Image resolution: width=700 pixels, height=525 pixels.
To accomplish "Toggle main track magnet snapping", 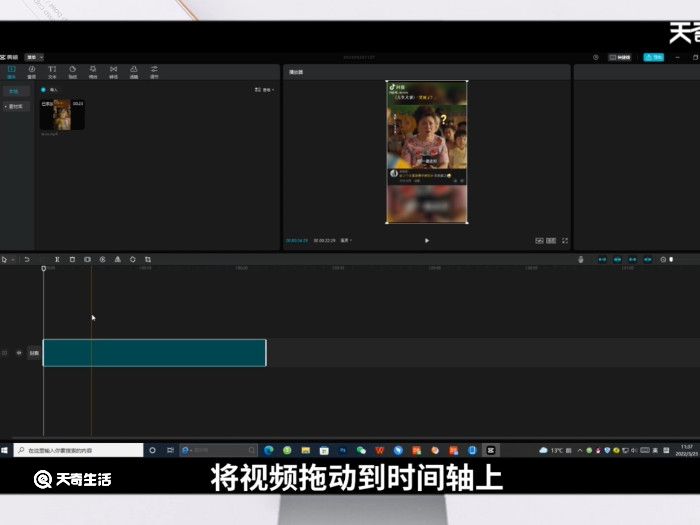I will (x=602, y=259).
